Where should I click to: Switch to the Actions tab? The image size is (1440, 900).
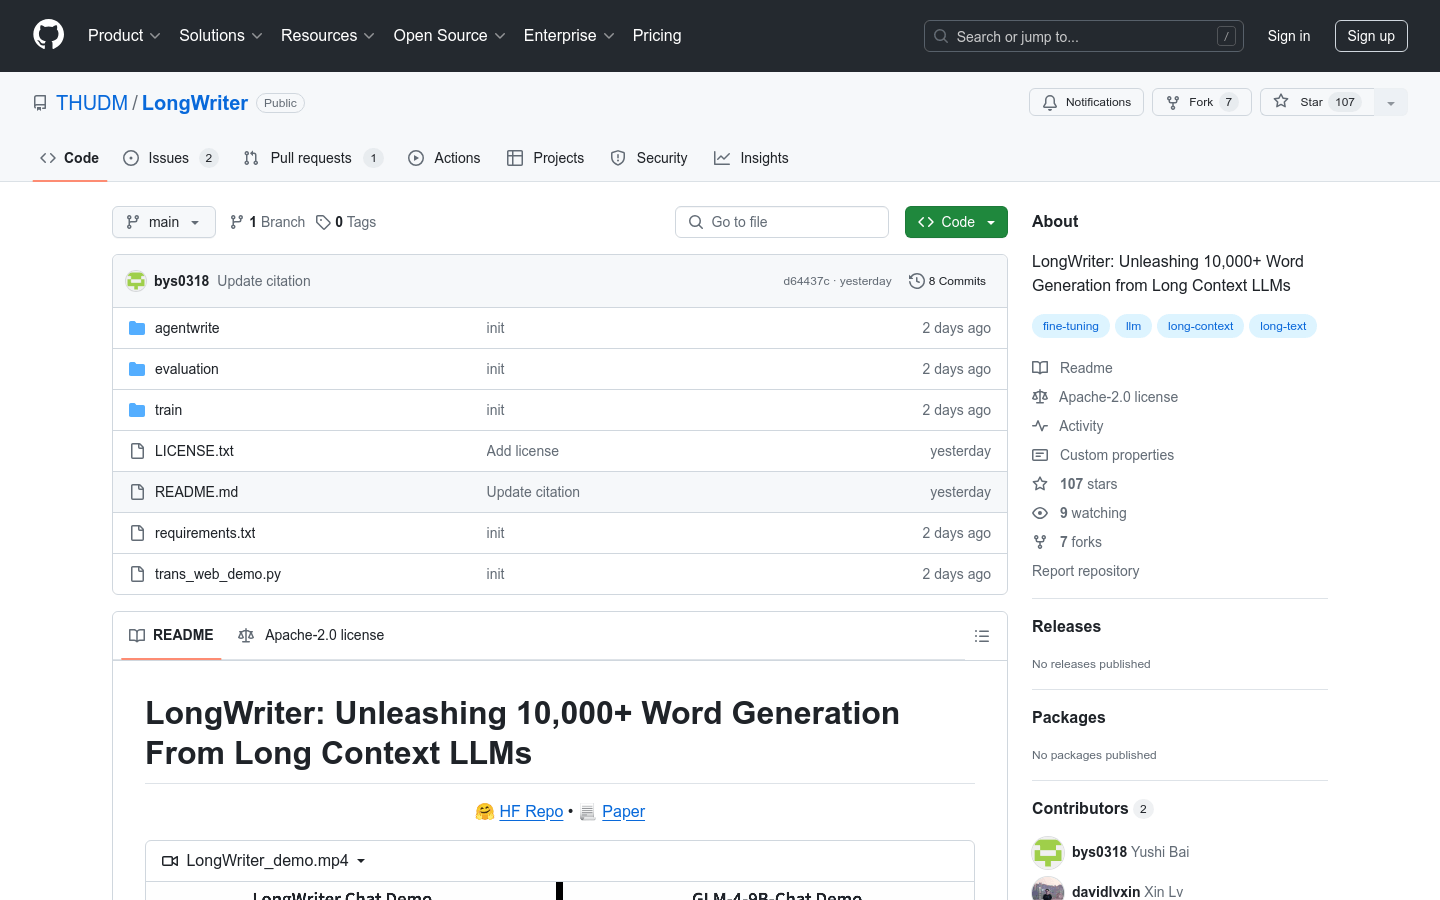(444, 158)
